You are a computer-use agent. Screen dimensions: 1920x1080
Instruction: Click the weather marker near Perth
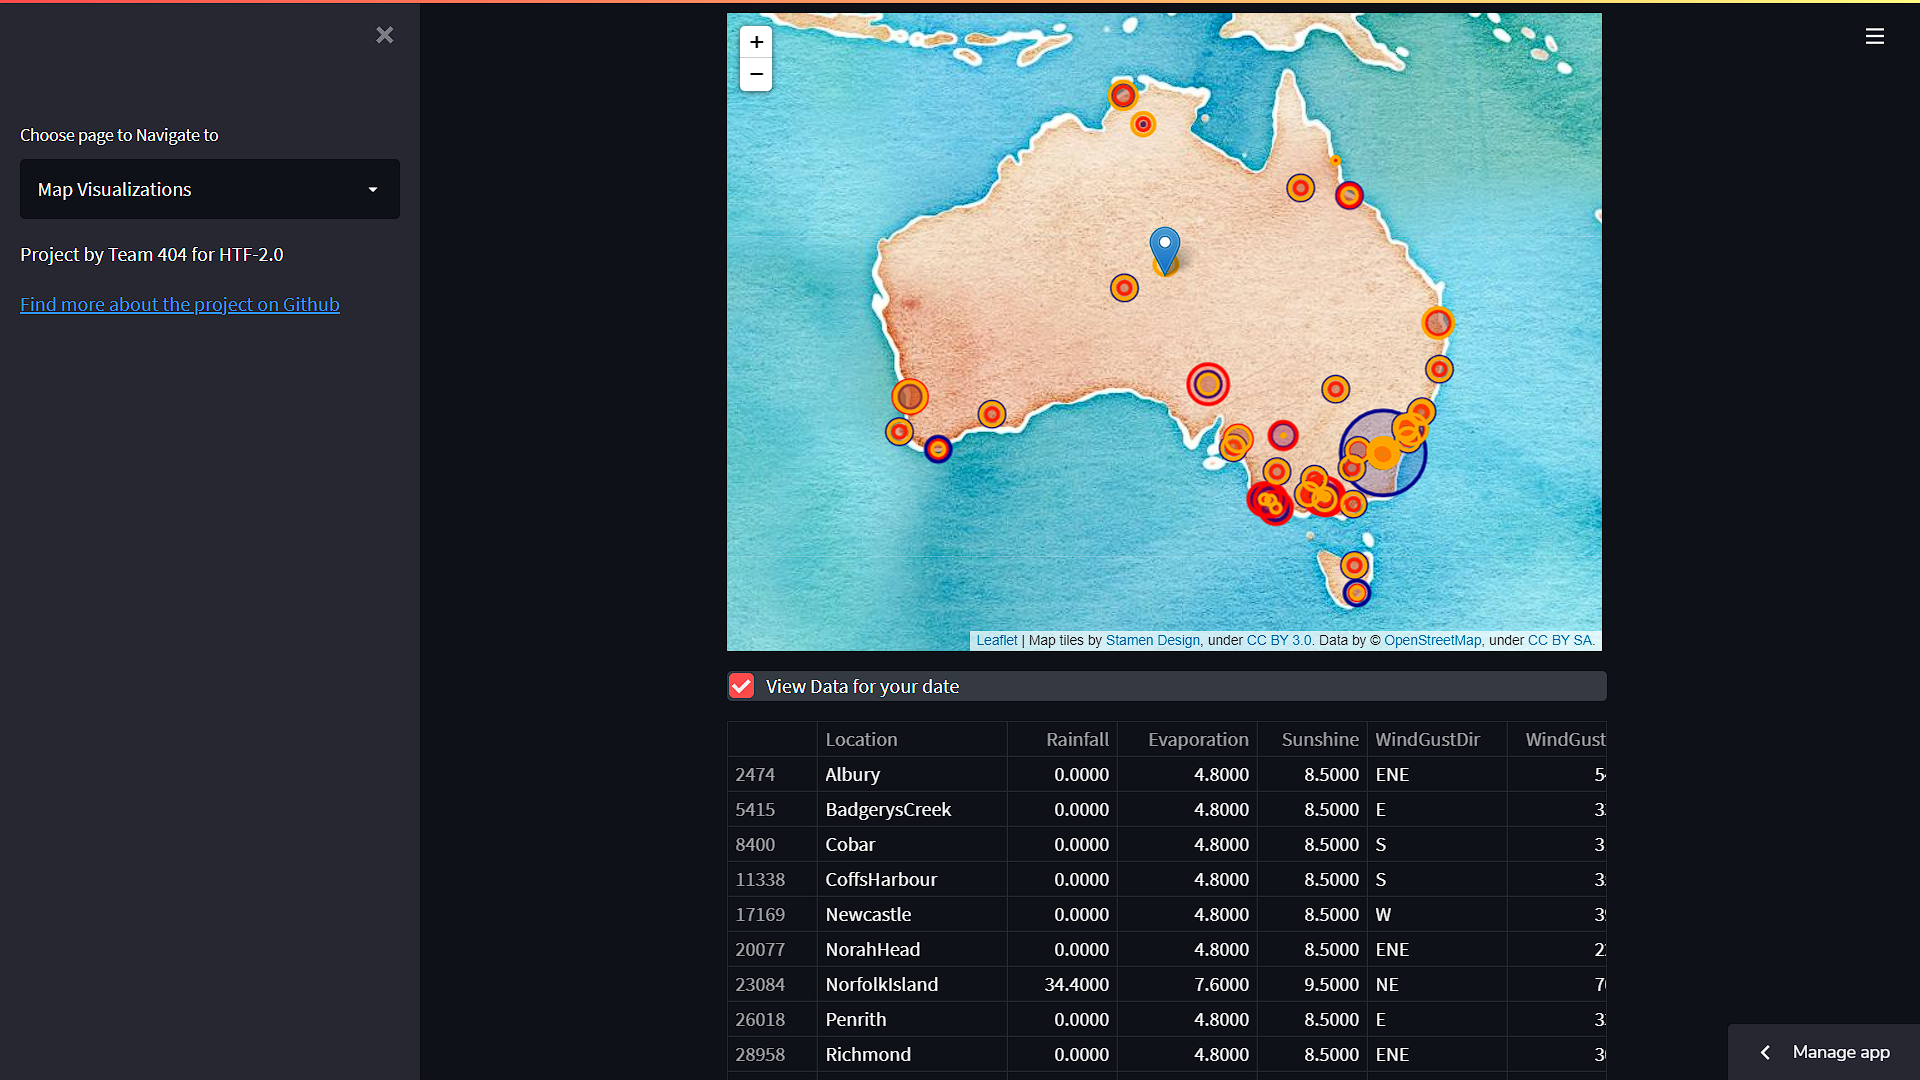coord(910,396)
